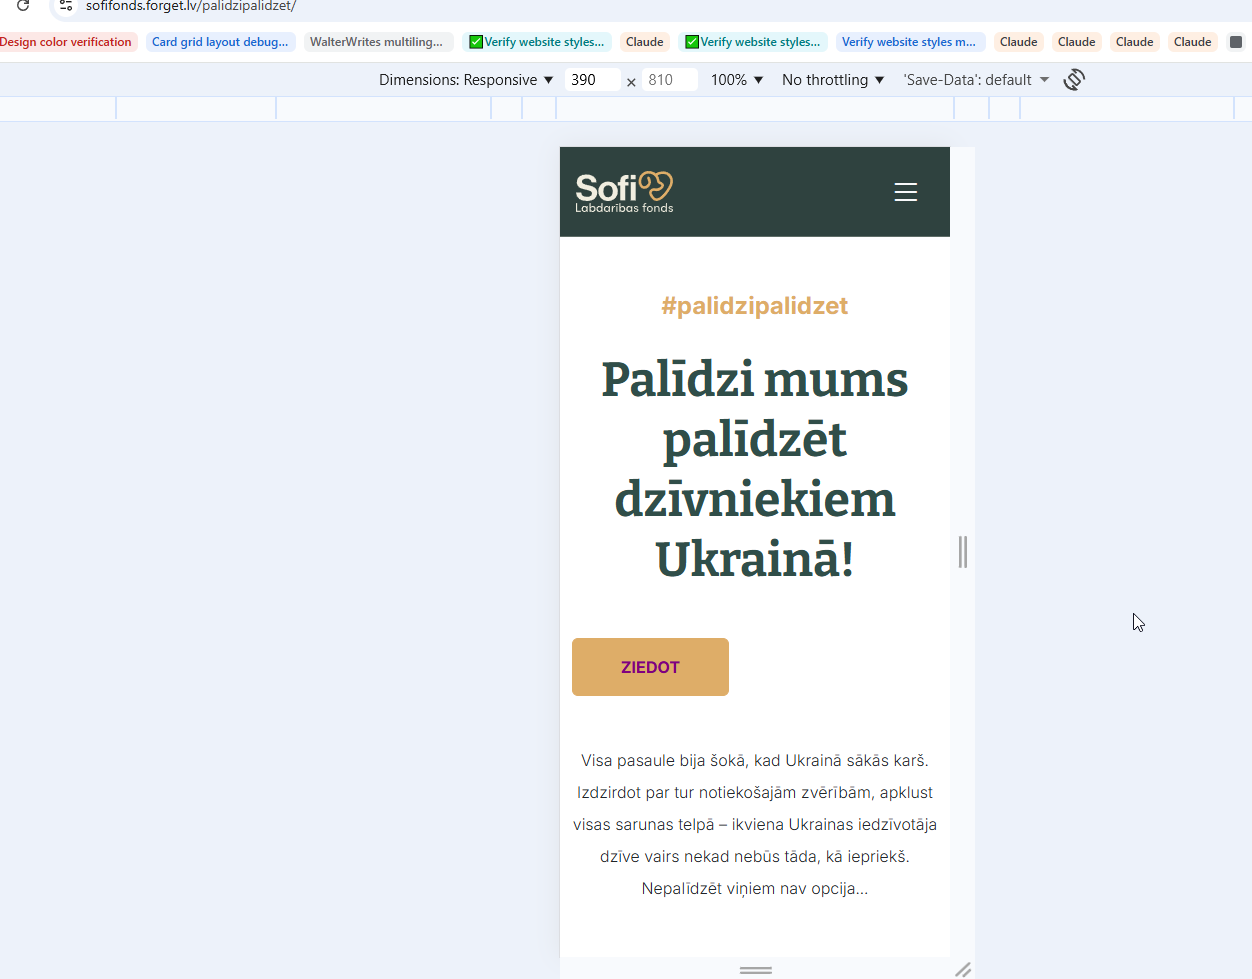Viewport: 1252px width, 979px height.
Task: Reload the page with refresh icon
Action: coord(23,6)
